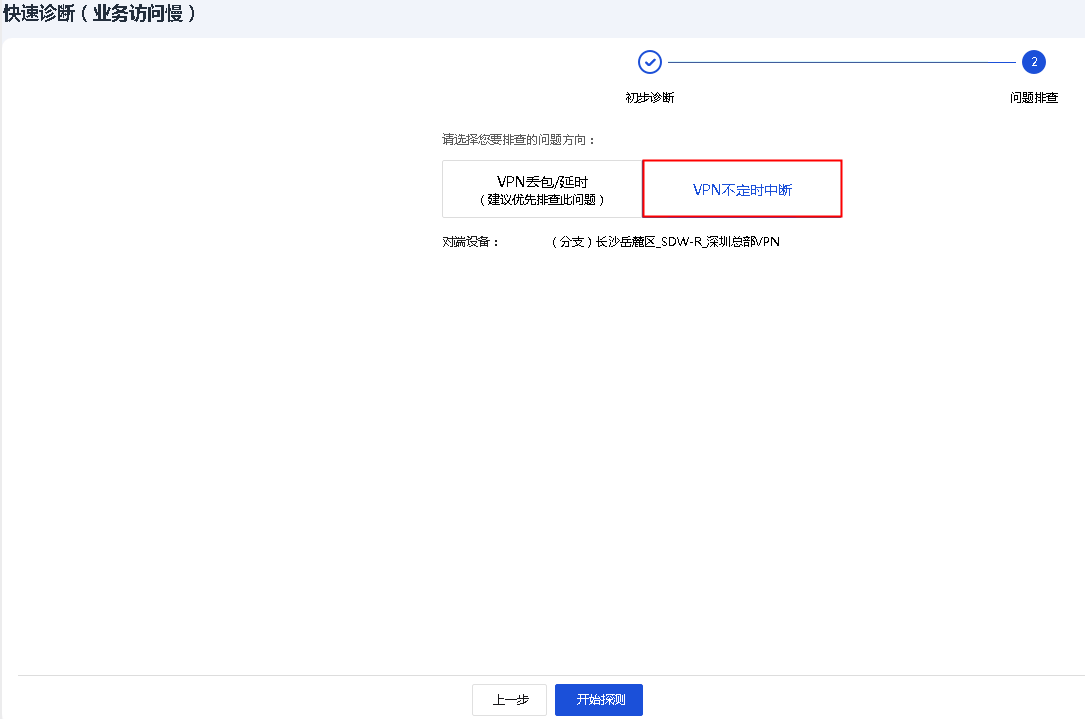Select the VPN丢包/延时 option
The image size is (1085, 719).
(x=542, y=189)
